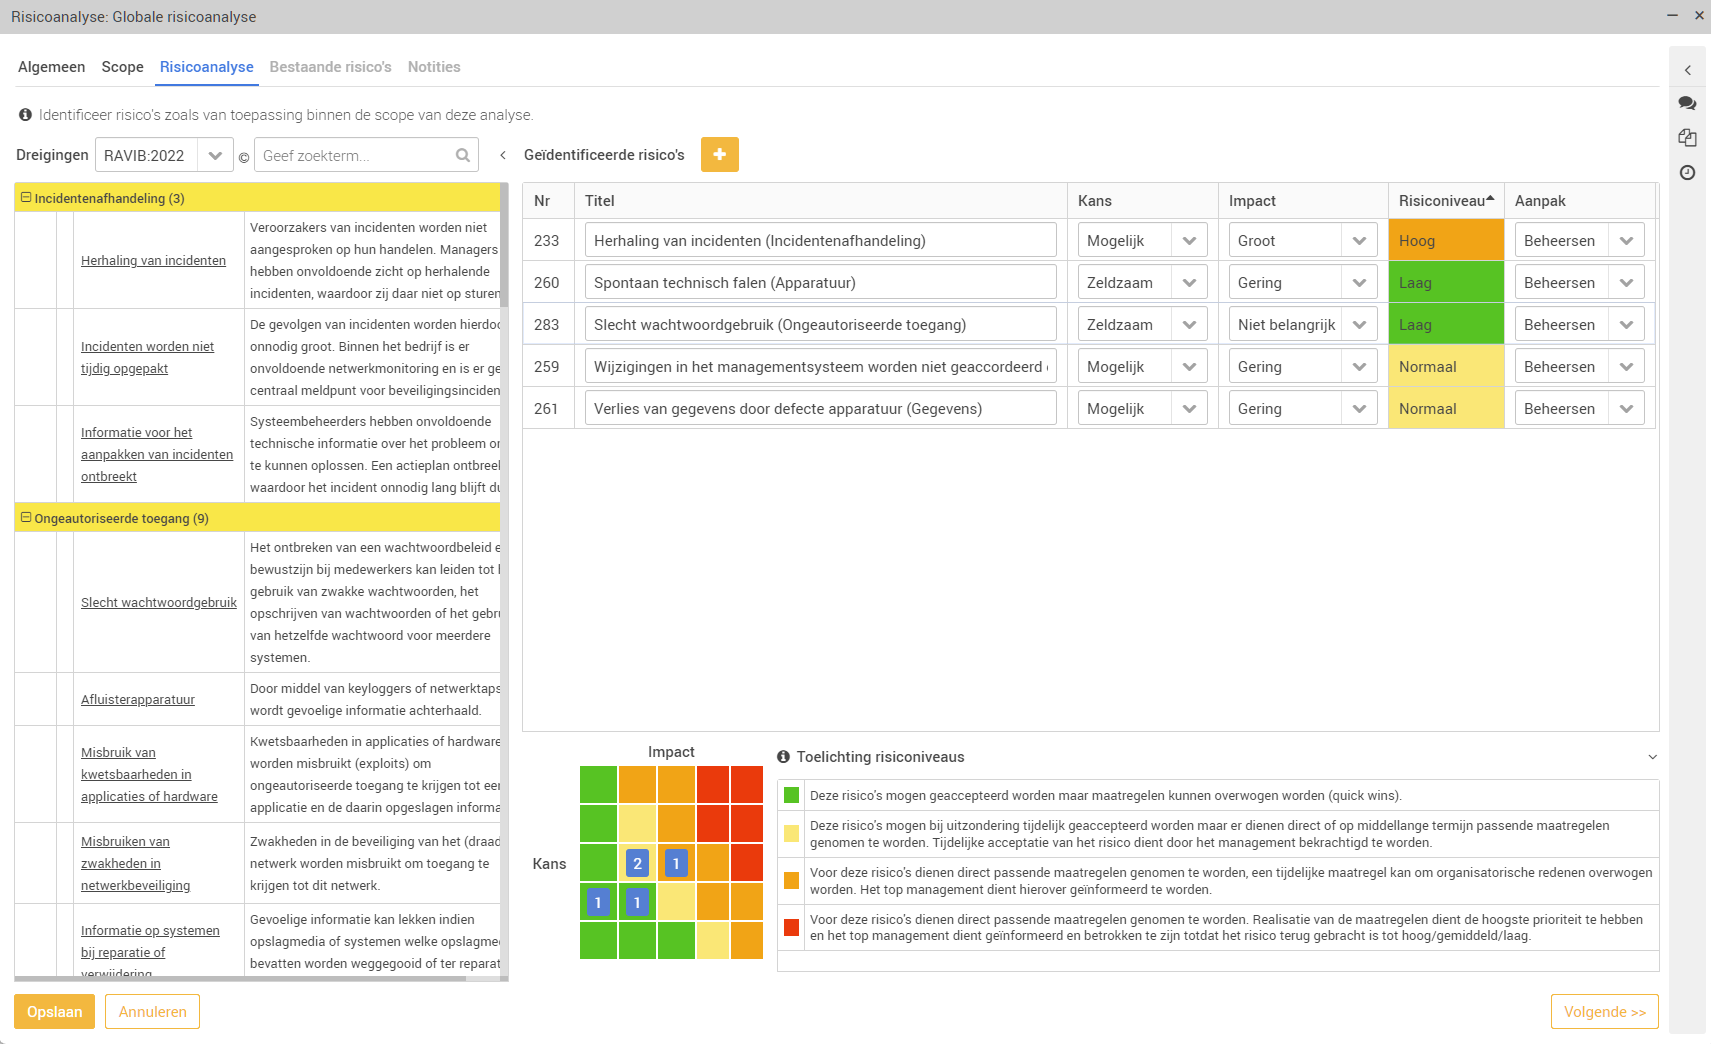
Task: Switch to the Scope tab
Action: pyautogui.click(x=122, y=66)
